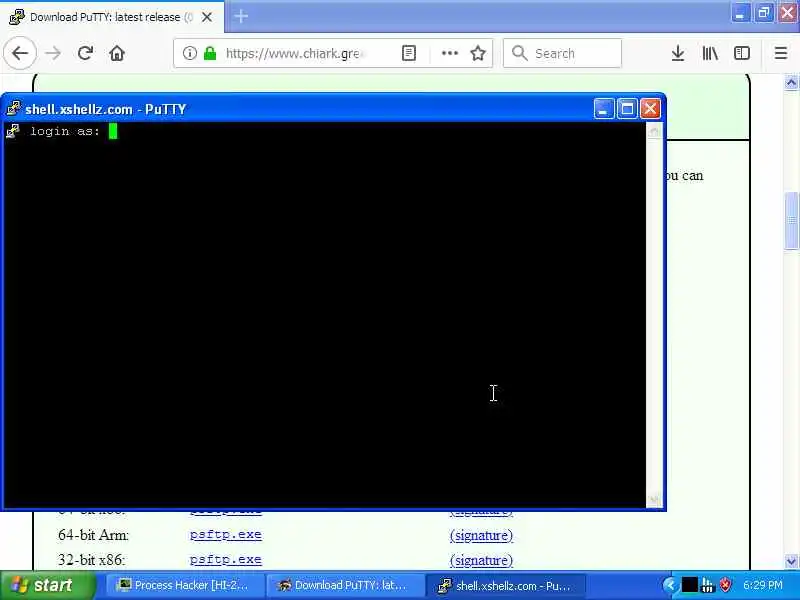
Task: Open the Firefox home page icon
Action: [117, 53]
